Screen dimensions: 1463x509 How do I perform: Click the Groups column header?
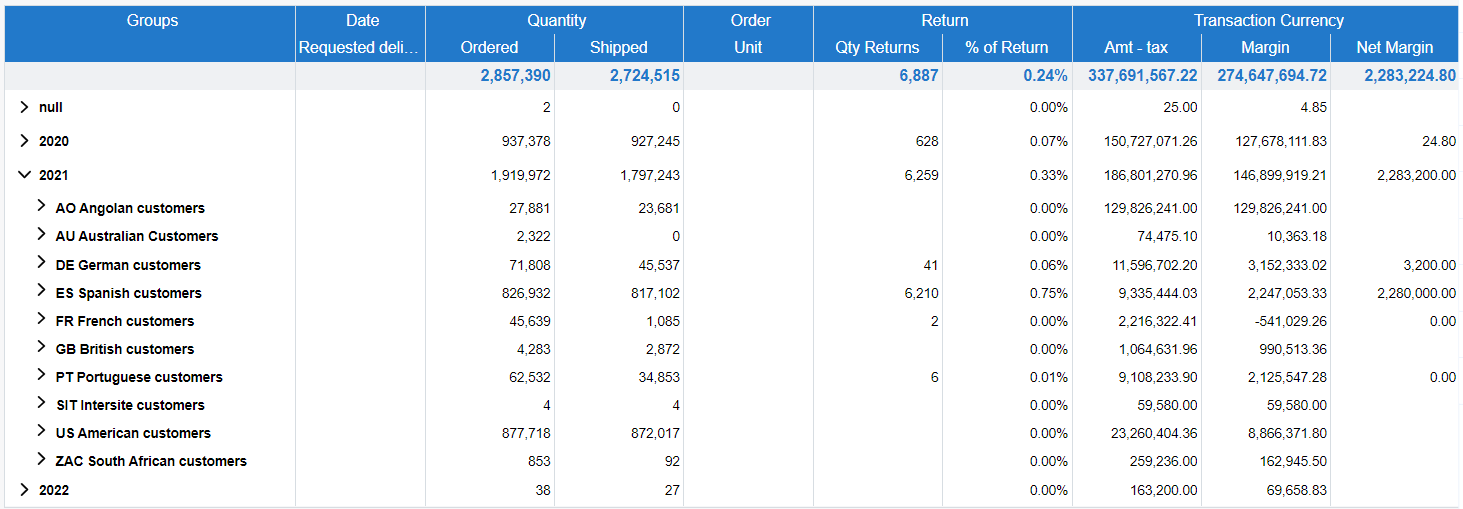pos(152,20)
